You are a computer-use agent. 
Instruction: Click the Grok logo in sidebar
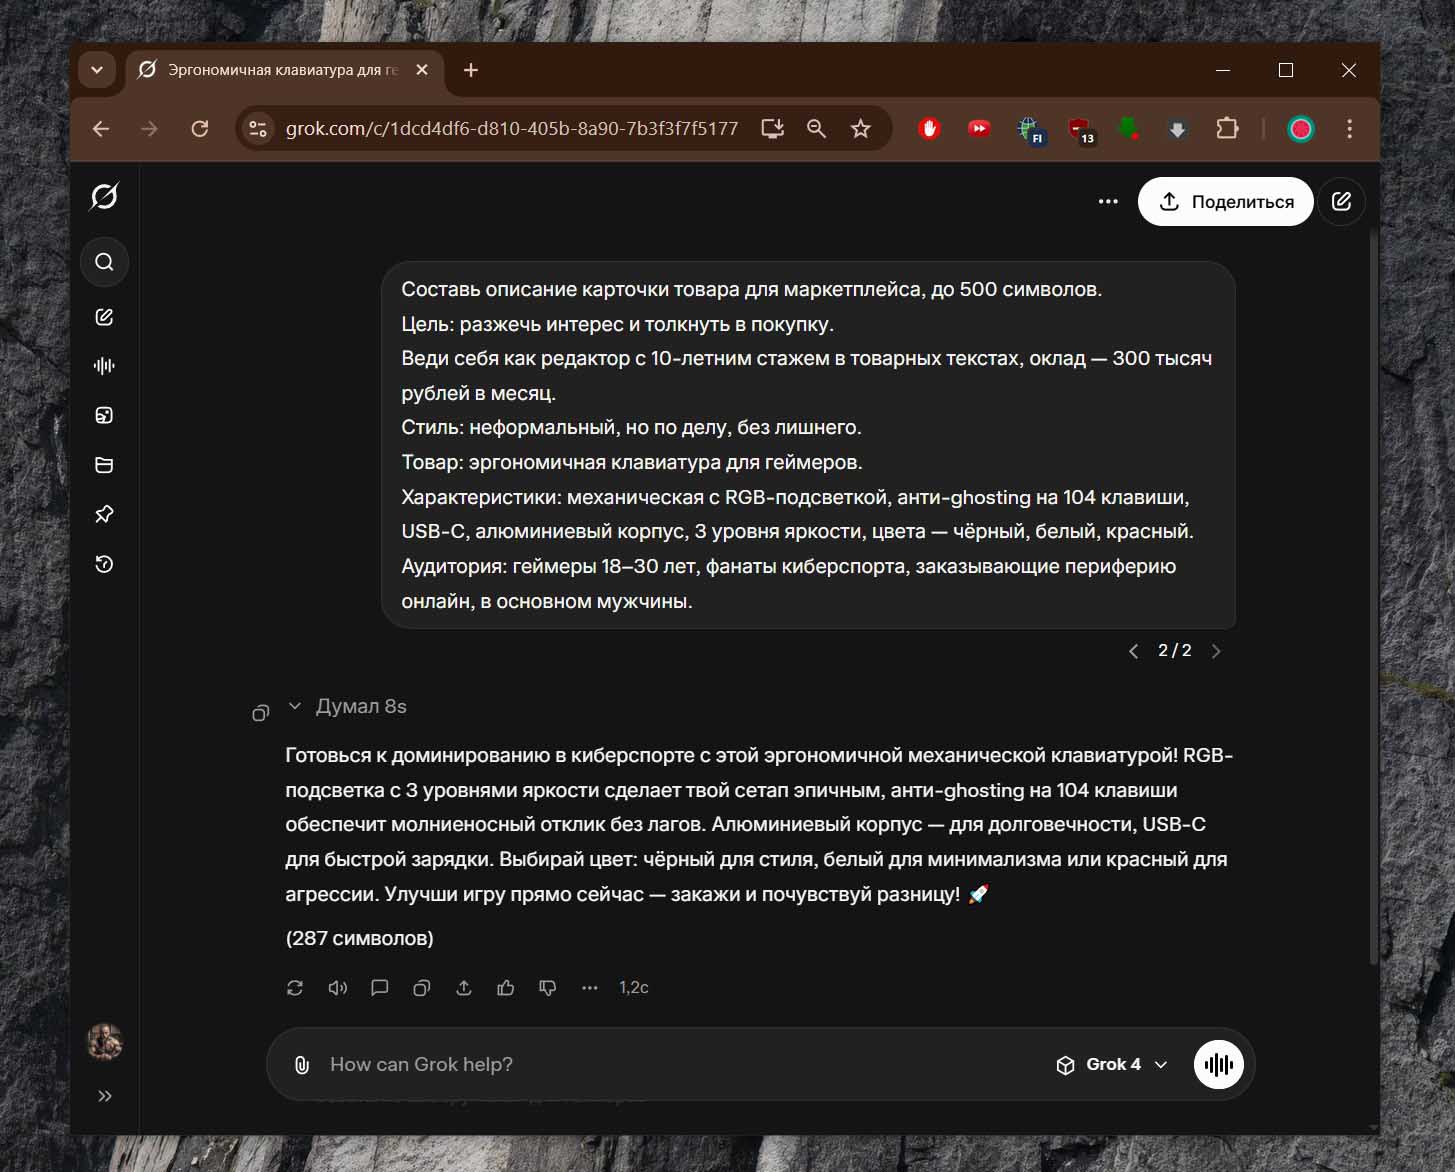[104, 197]
